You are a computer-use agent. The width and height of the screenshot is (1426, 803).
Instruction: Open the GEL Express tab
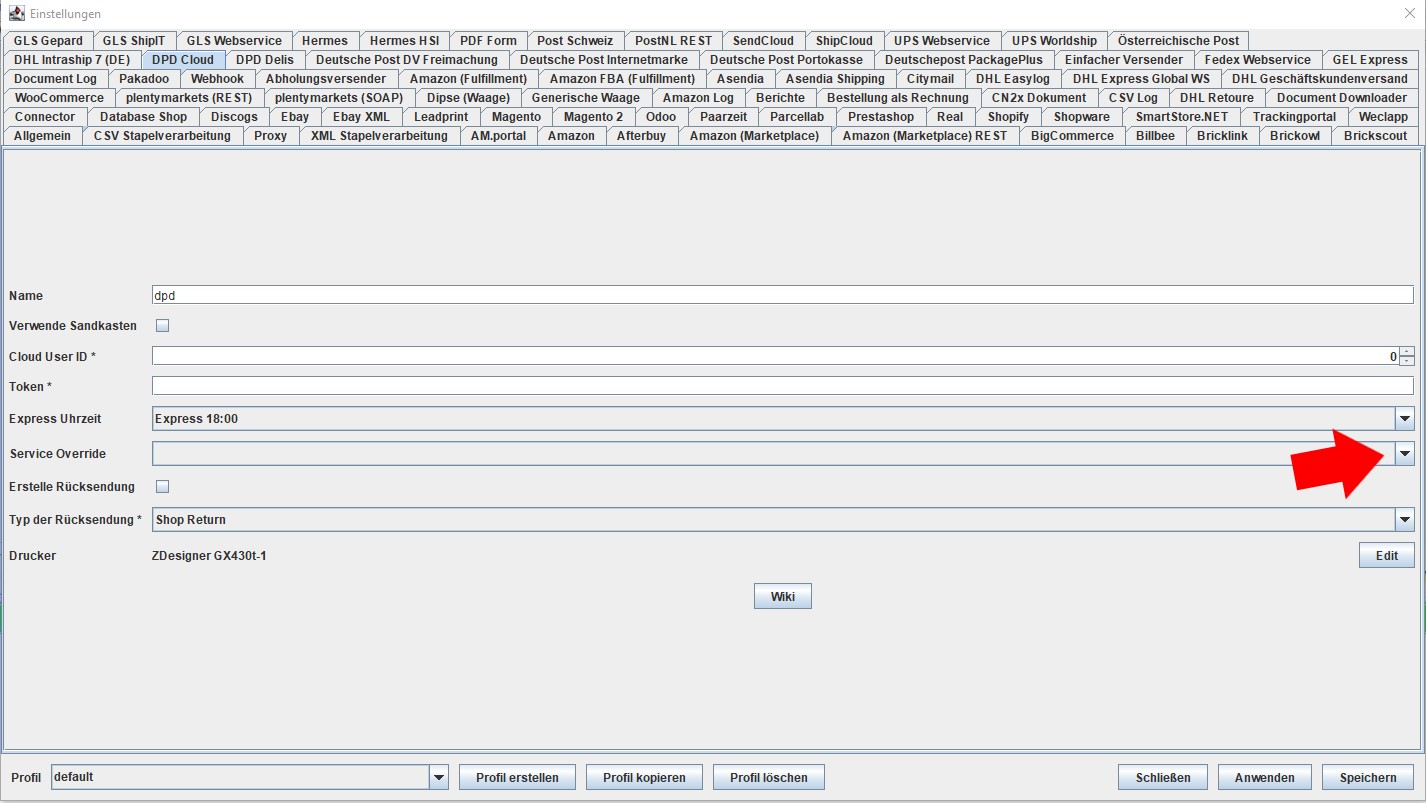[1370, 60]
